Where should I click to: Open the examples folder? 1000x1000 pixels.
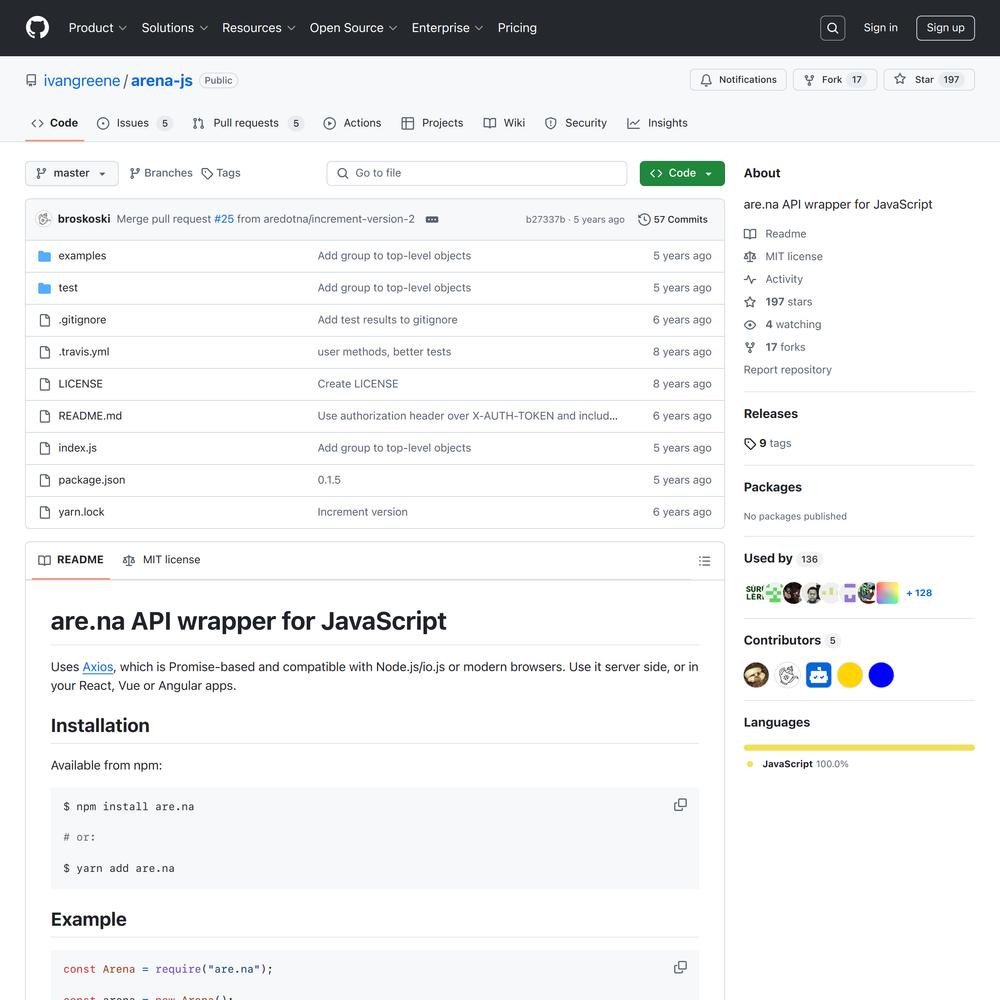82,256
